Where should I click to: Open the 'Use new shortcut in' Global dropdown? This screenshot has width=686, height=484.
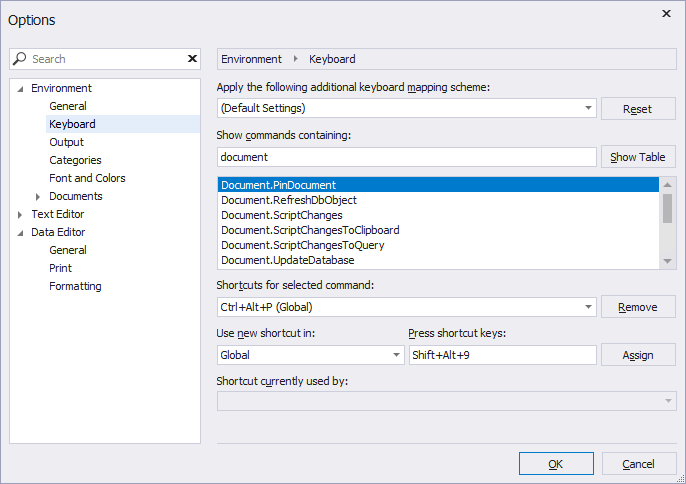396,355
